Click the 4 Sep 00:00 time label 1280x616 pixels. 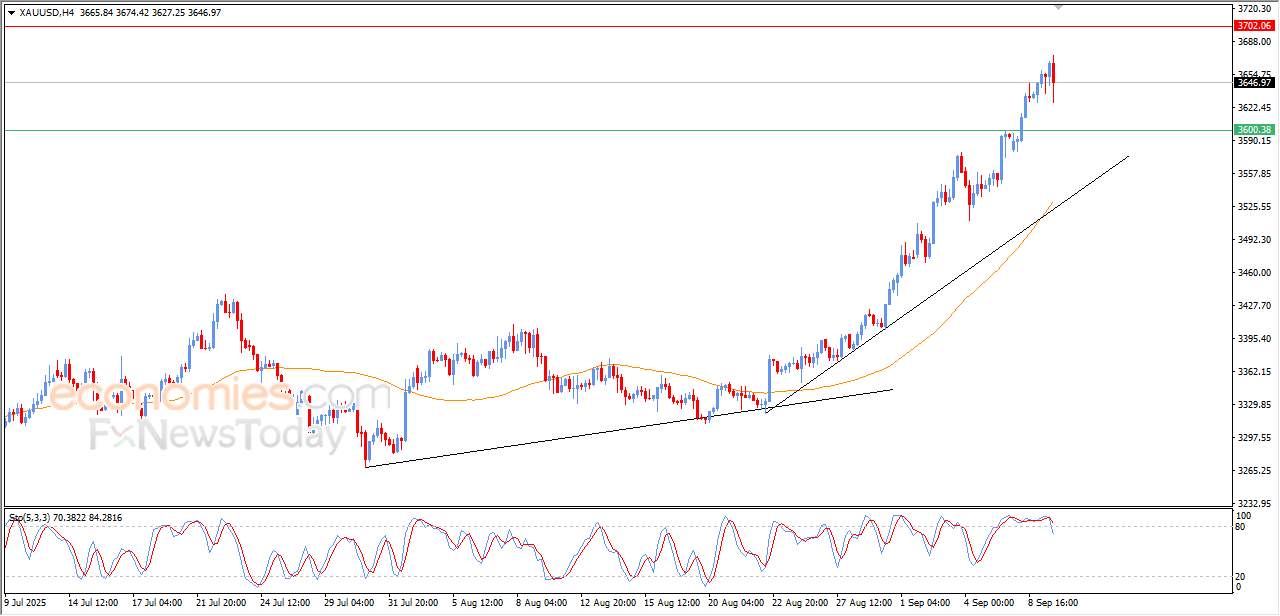[989, 603]
